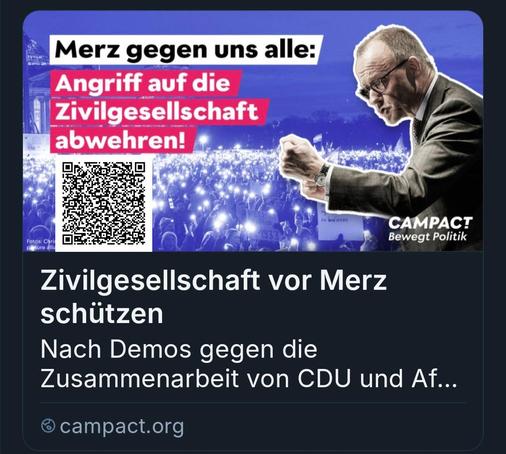The width and height of the screenshot is (506, 454).
Task: Click the description 'Nach Demos gegen die'
Action: point(179,350)
